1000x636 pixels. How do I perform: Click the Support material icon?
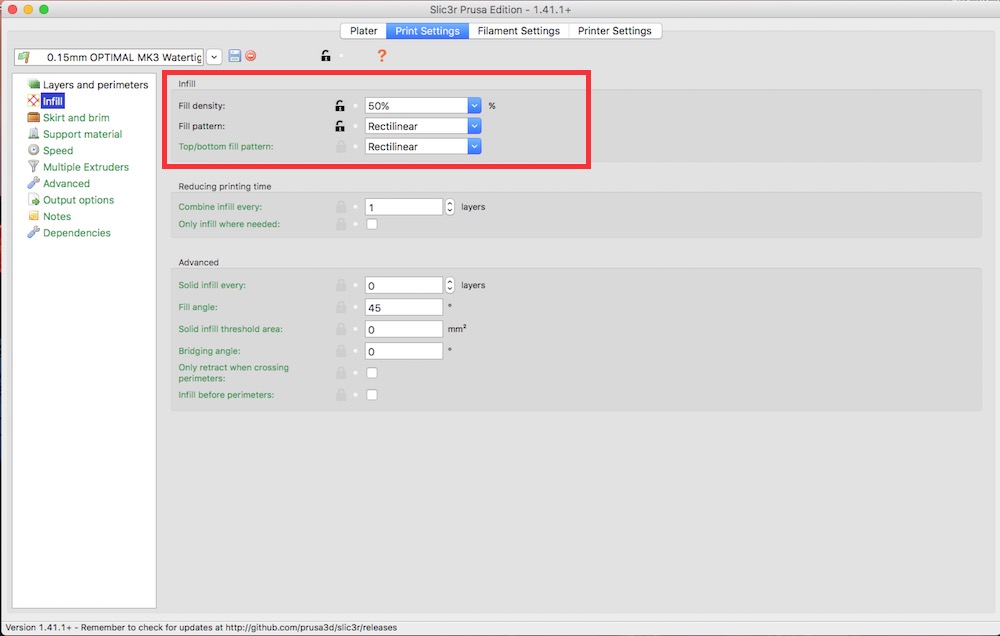(x=34, y=134)
